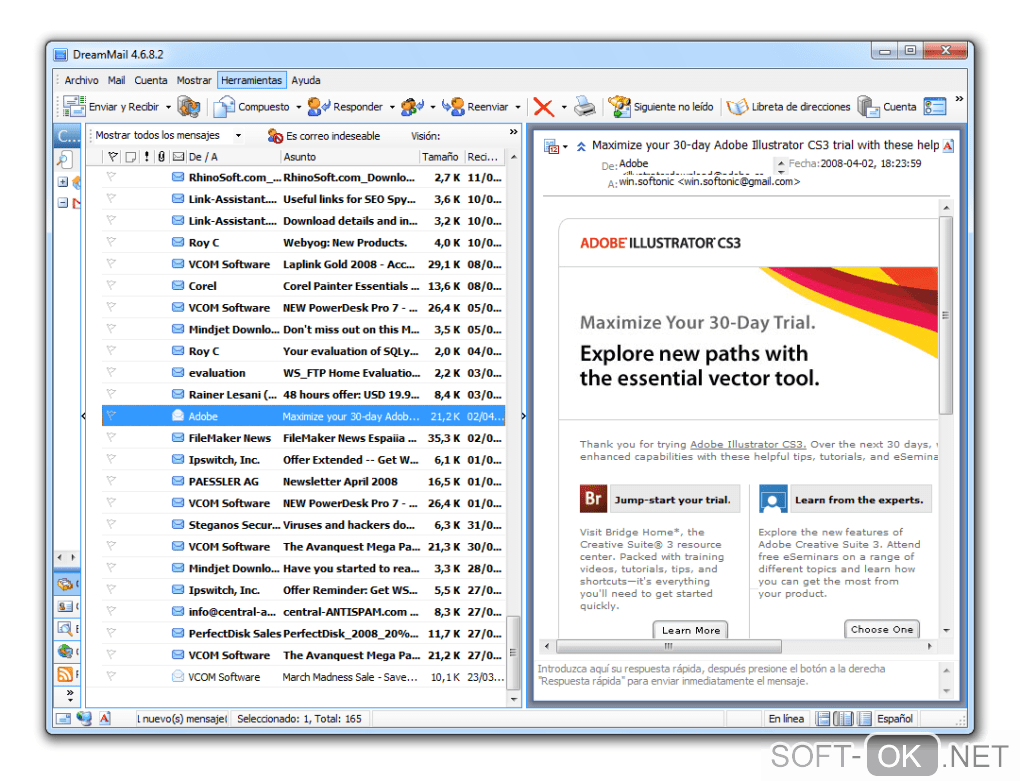Viewport: 1020px width, 781px height.
Task: Sort messages by the Tamaño column header
Action: tap(440, 157)
